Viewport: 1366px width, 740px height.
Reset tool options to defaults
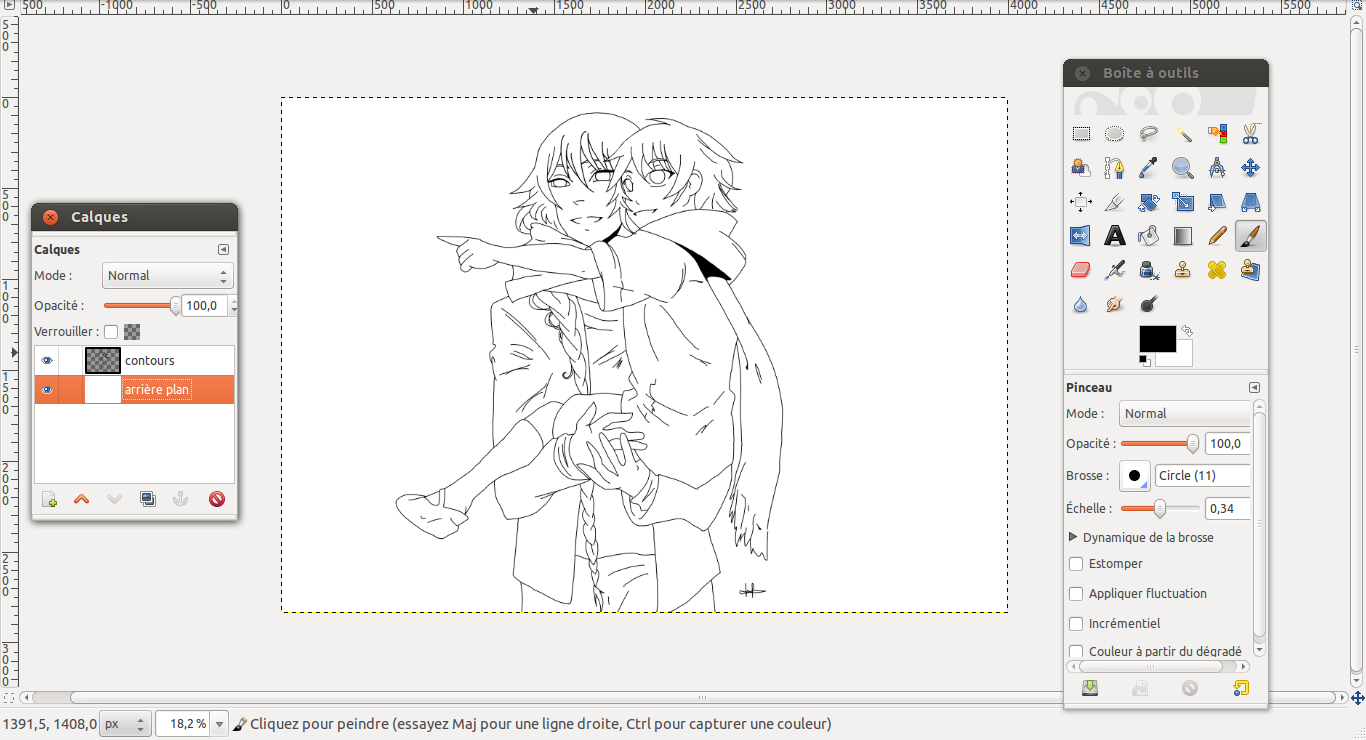pos(1241,688)
